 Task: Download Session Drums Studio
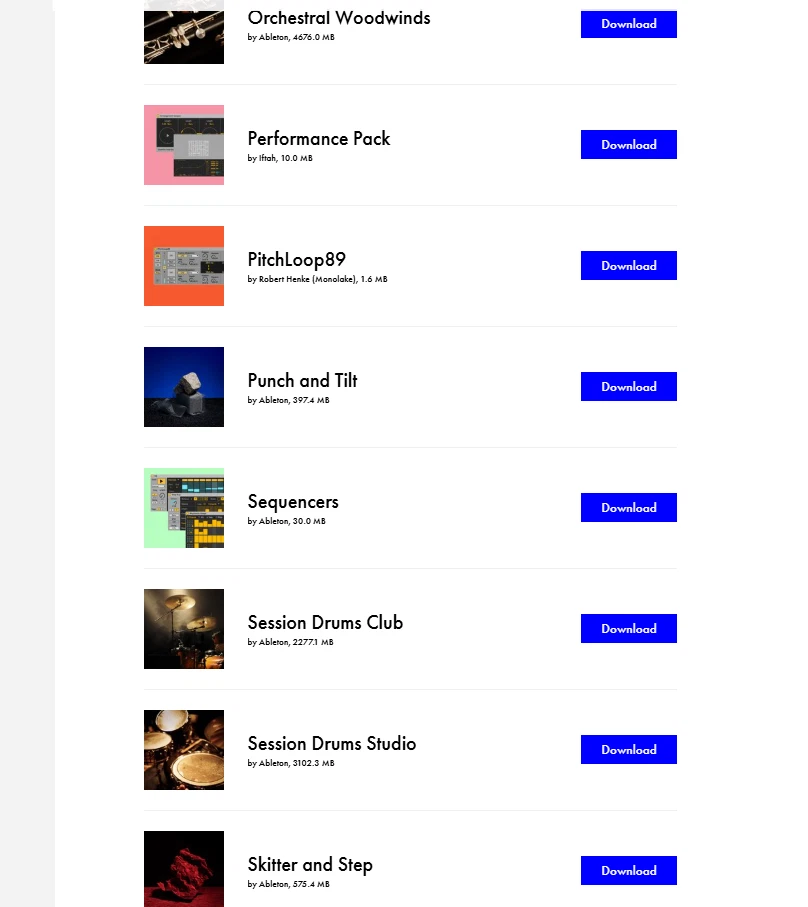pos(628,750)
